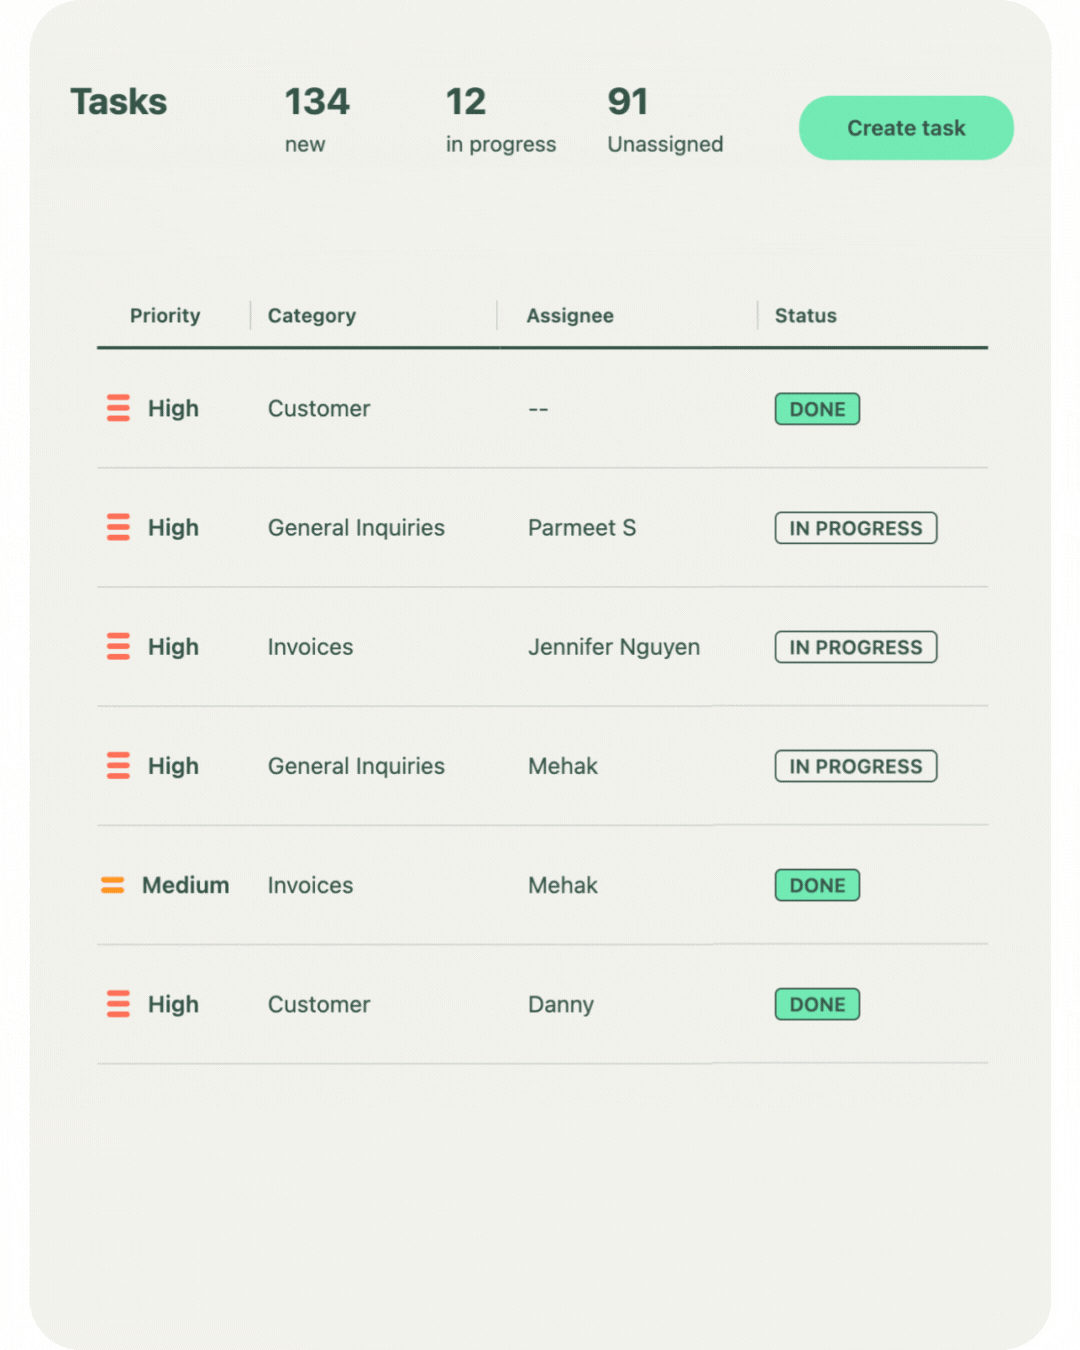This screenshot has height=1350, width=1080.
Task: Open assignee Jennifer Nguyen
Action: (613, 647)
